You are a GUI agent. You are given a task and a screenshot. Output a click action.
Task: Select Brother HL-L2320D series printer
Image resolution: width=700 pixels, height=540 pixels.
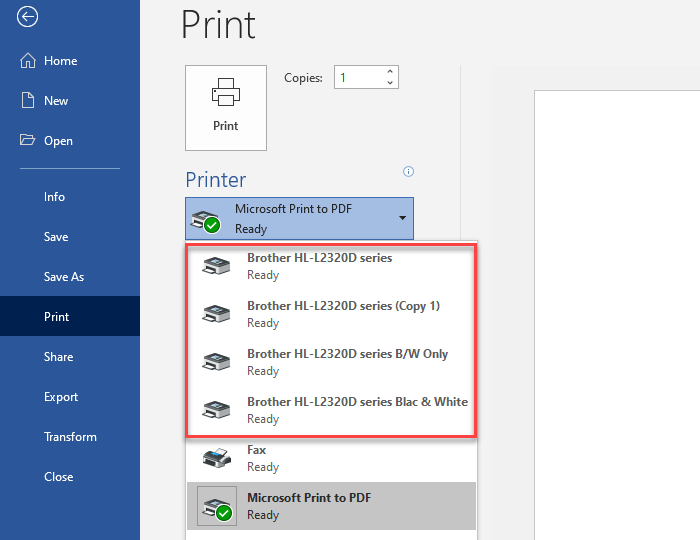click(x=331, y=266)
